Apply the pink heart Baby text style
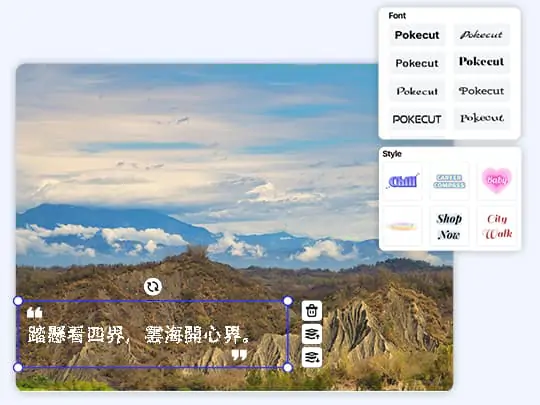The width and height of the screenshot is (540, 405). [x=497, y=181]
